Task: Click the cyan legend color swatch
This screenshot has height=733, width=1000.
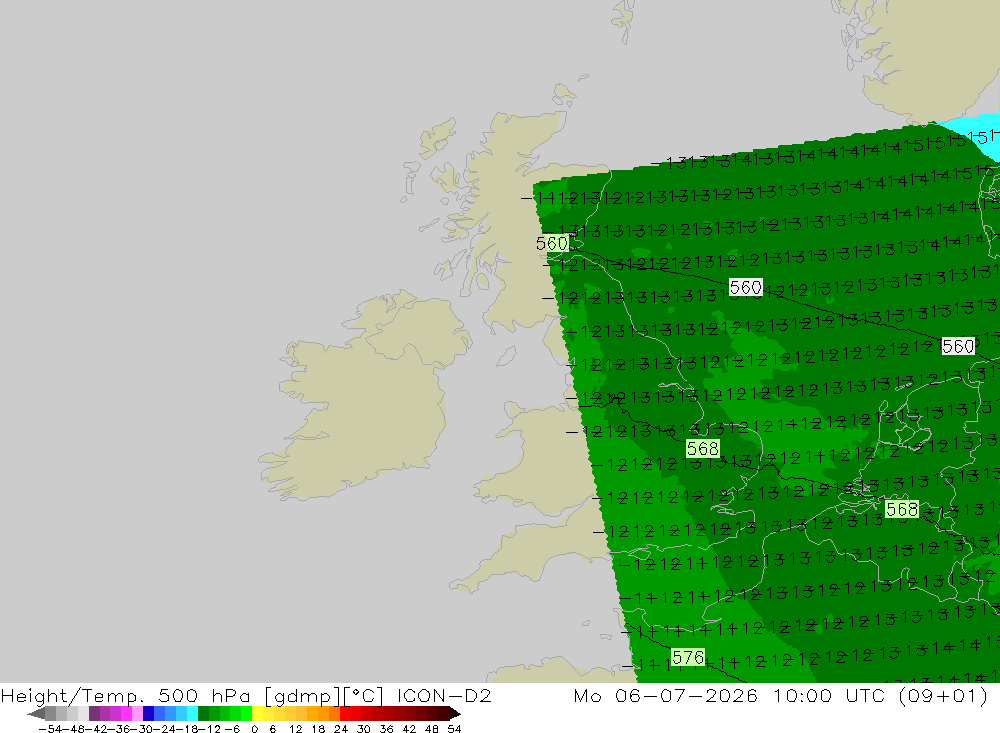Action: 192,713
